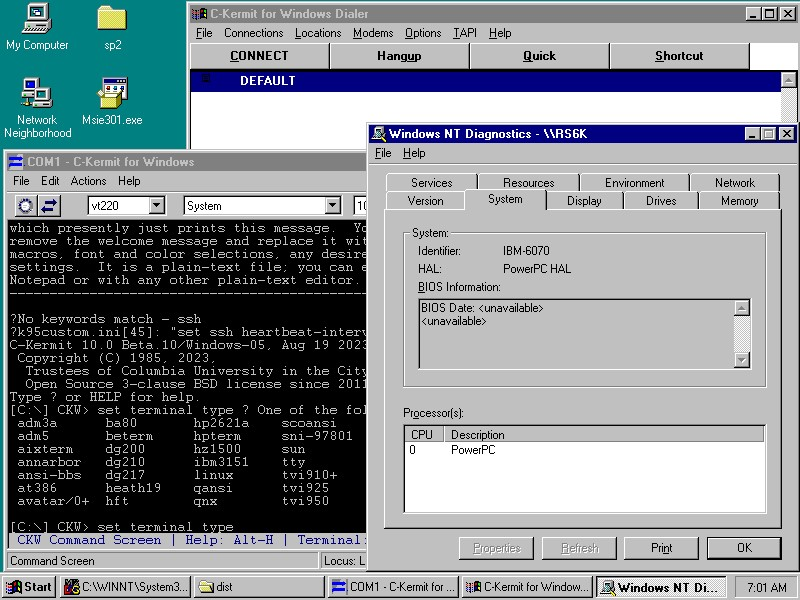The width and height of the screenshot is (800, 600).
Task: Click the Description column header in the Processor list
Action: pos(604,435)
